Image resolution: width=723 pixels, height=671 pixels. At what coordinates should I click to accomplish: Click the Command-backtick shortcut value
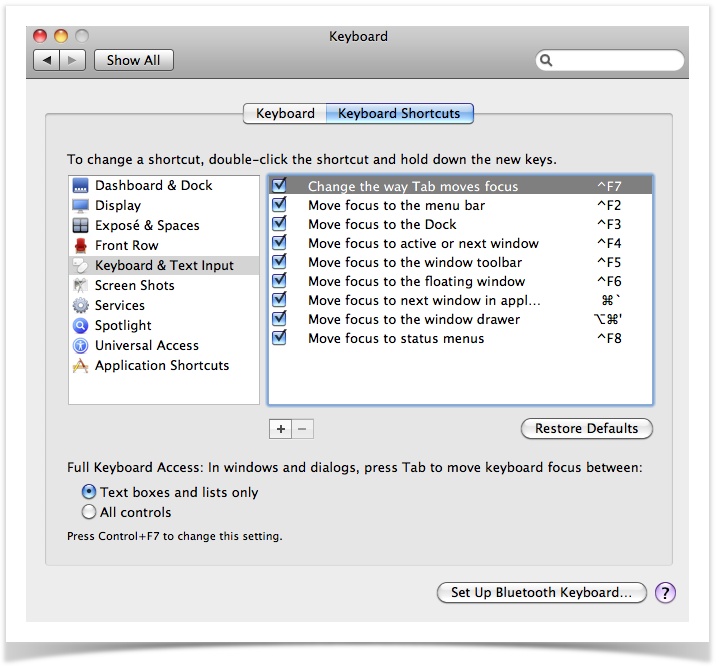click(x=611, y=300)
